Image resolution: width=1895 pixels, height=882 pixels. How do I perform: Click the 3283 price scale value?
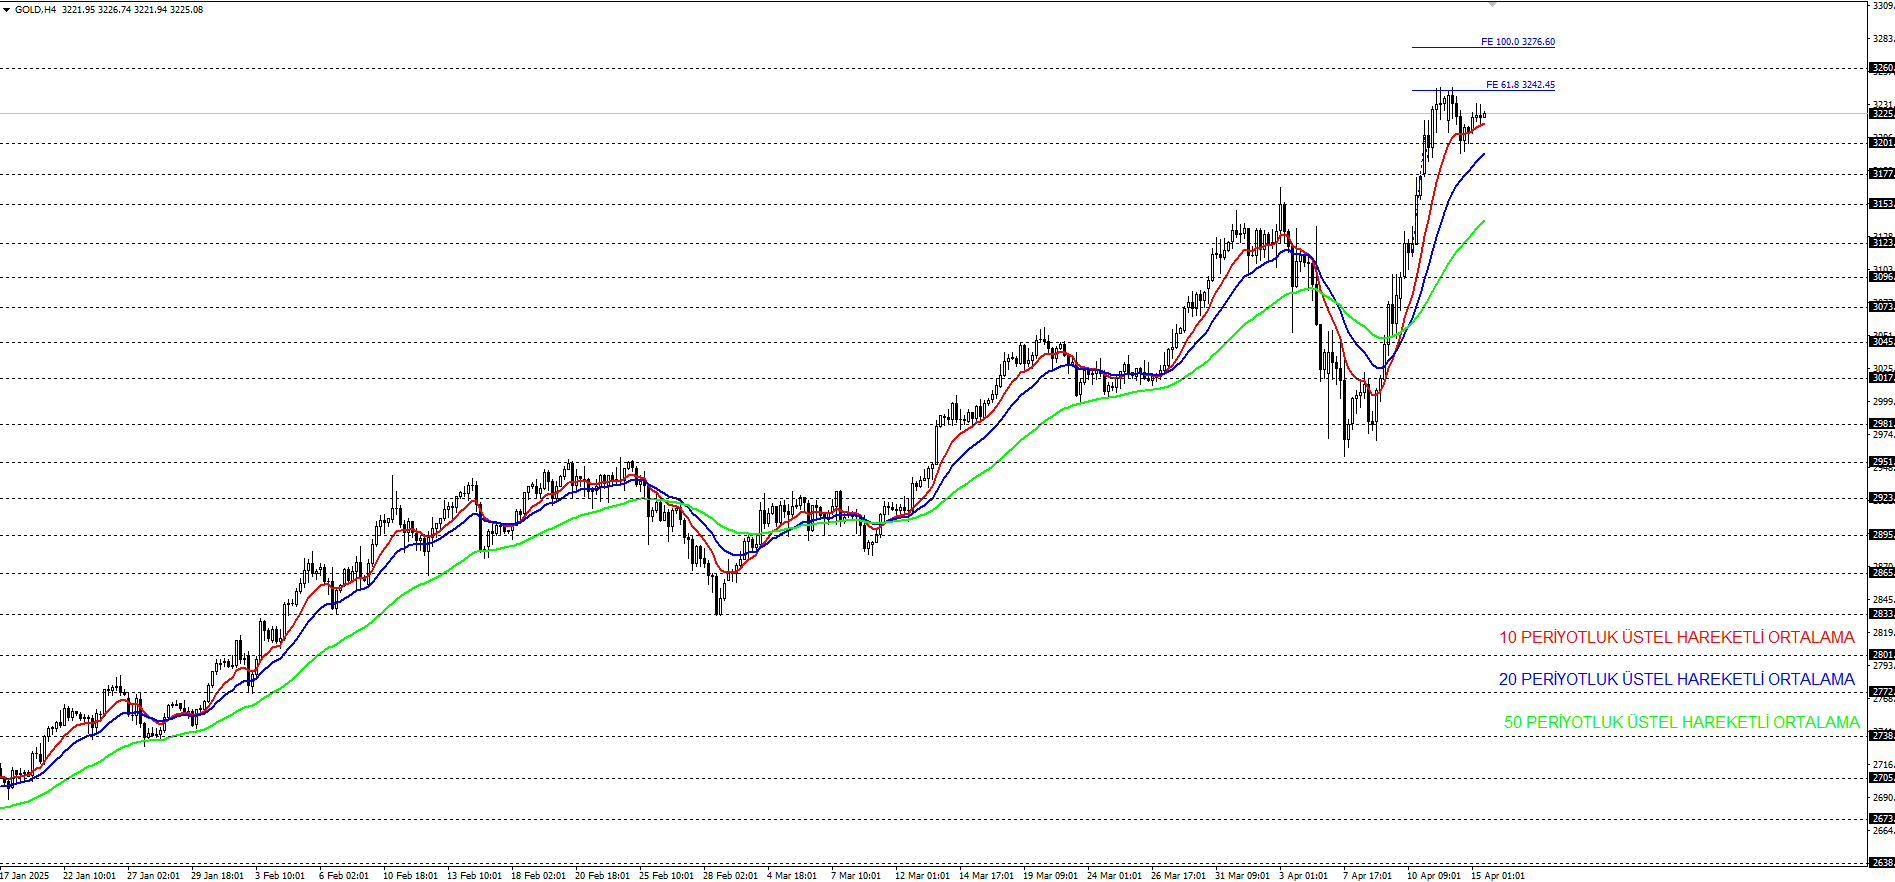coord(1883,39)
